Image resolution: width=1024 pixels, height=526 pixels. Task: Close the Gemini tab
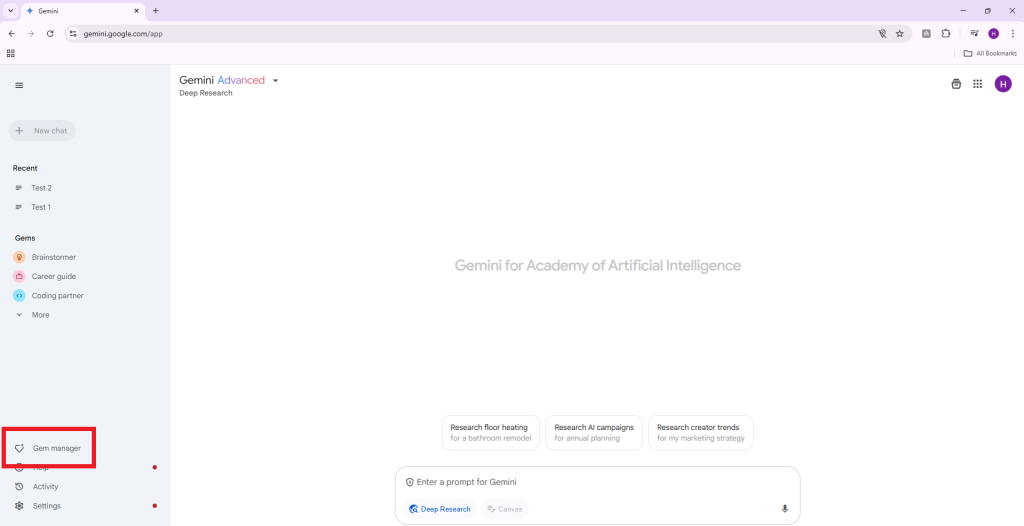(136, 11)
